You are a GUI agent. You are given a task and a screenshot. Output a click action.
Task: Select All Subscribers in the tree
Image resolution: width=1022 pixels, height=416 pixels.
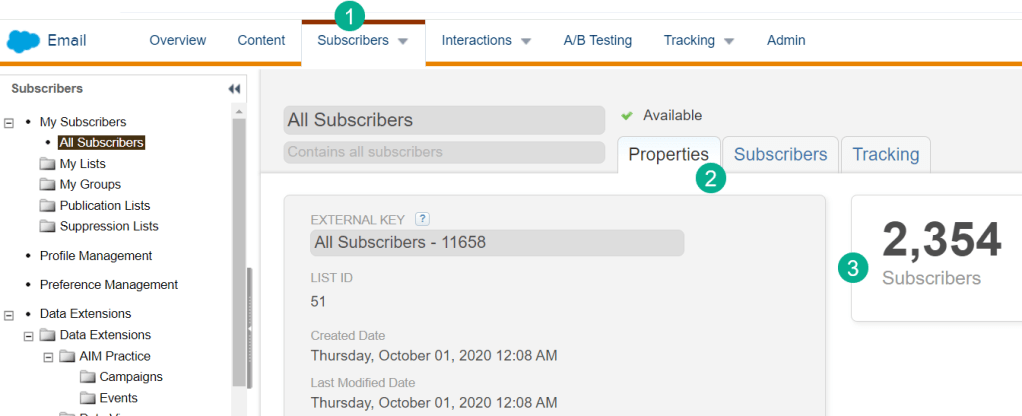coord(101,143)
